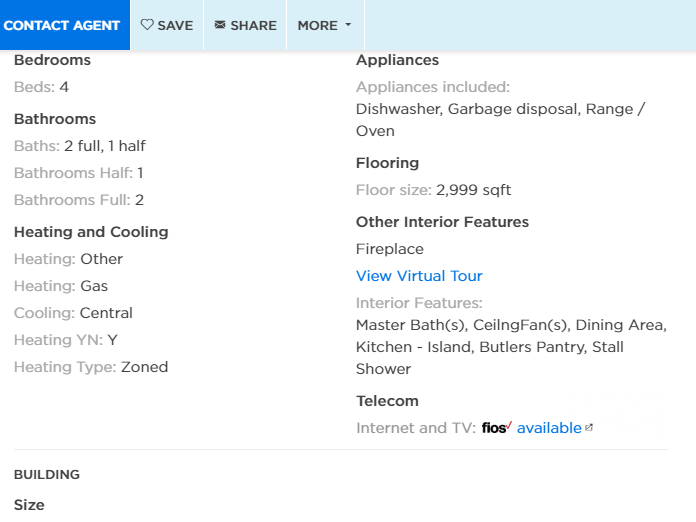Viewport: 696px width, 522px height.
Task: Click the external link icon beside 'available'
Action: coord(589,428)
